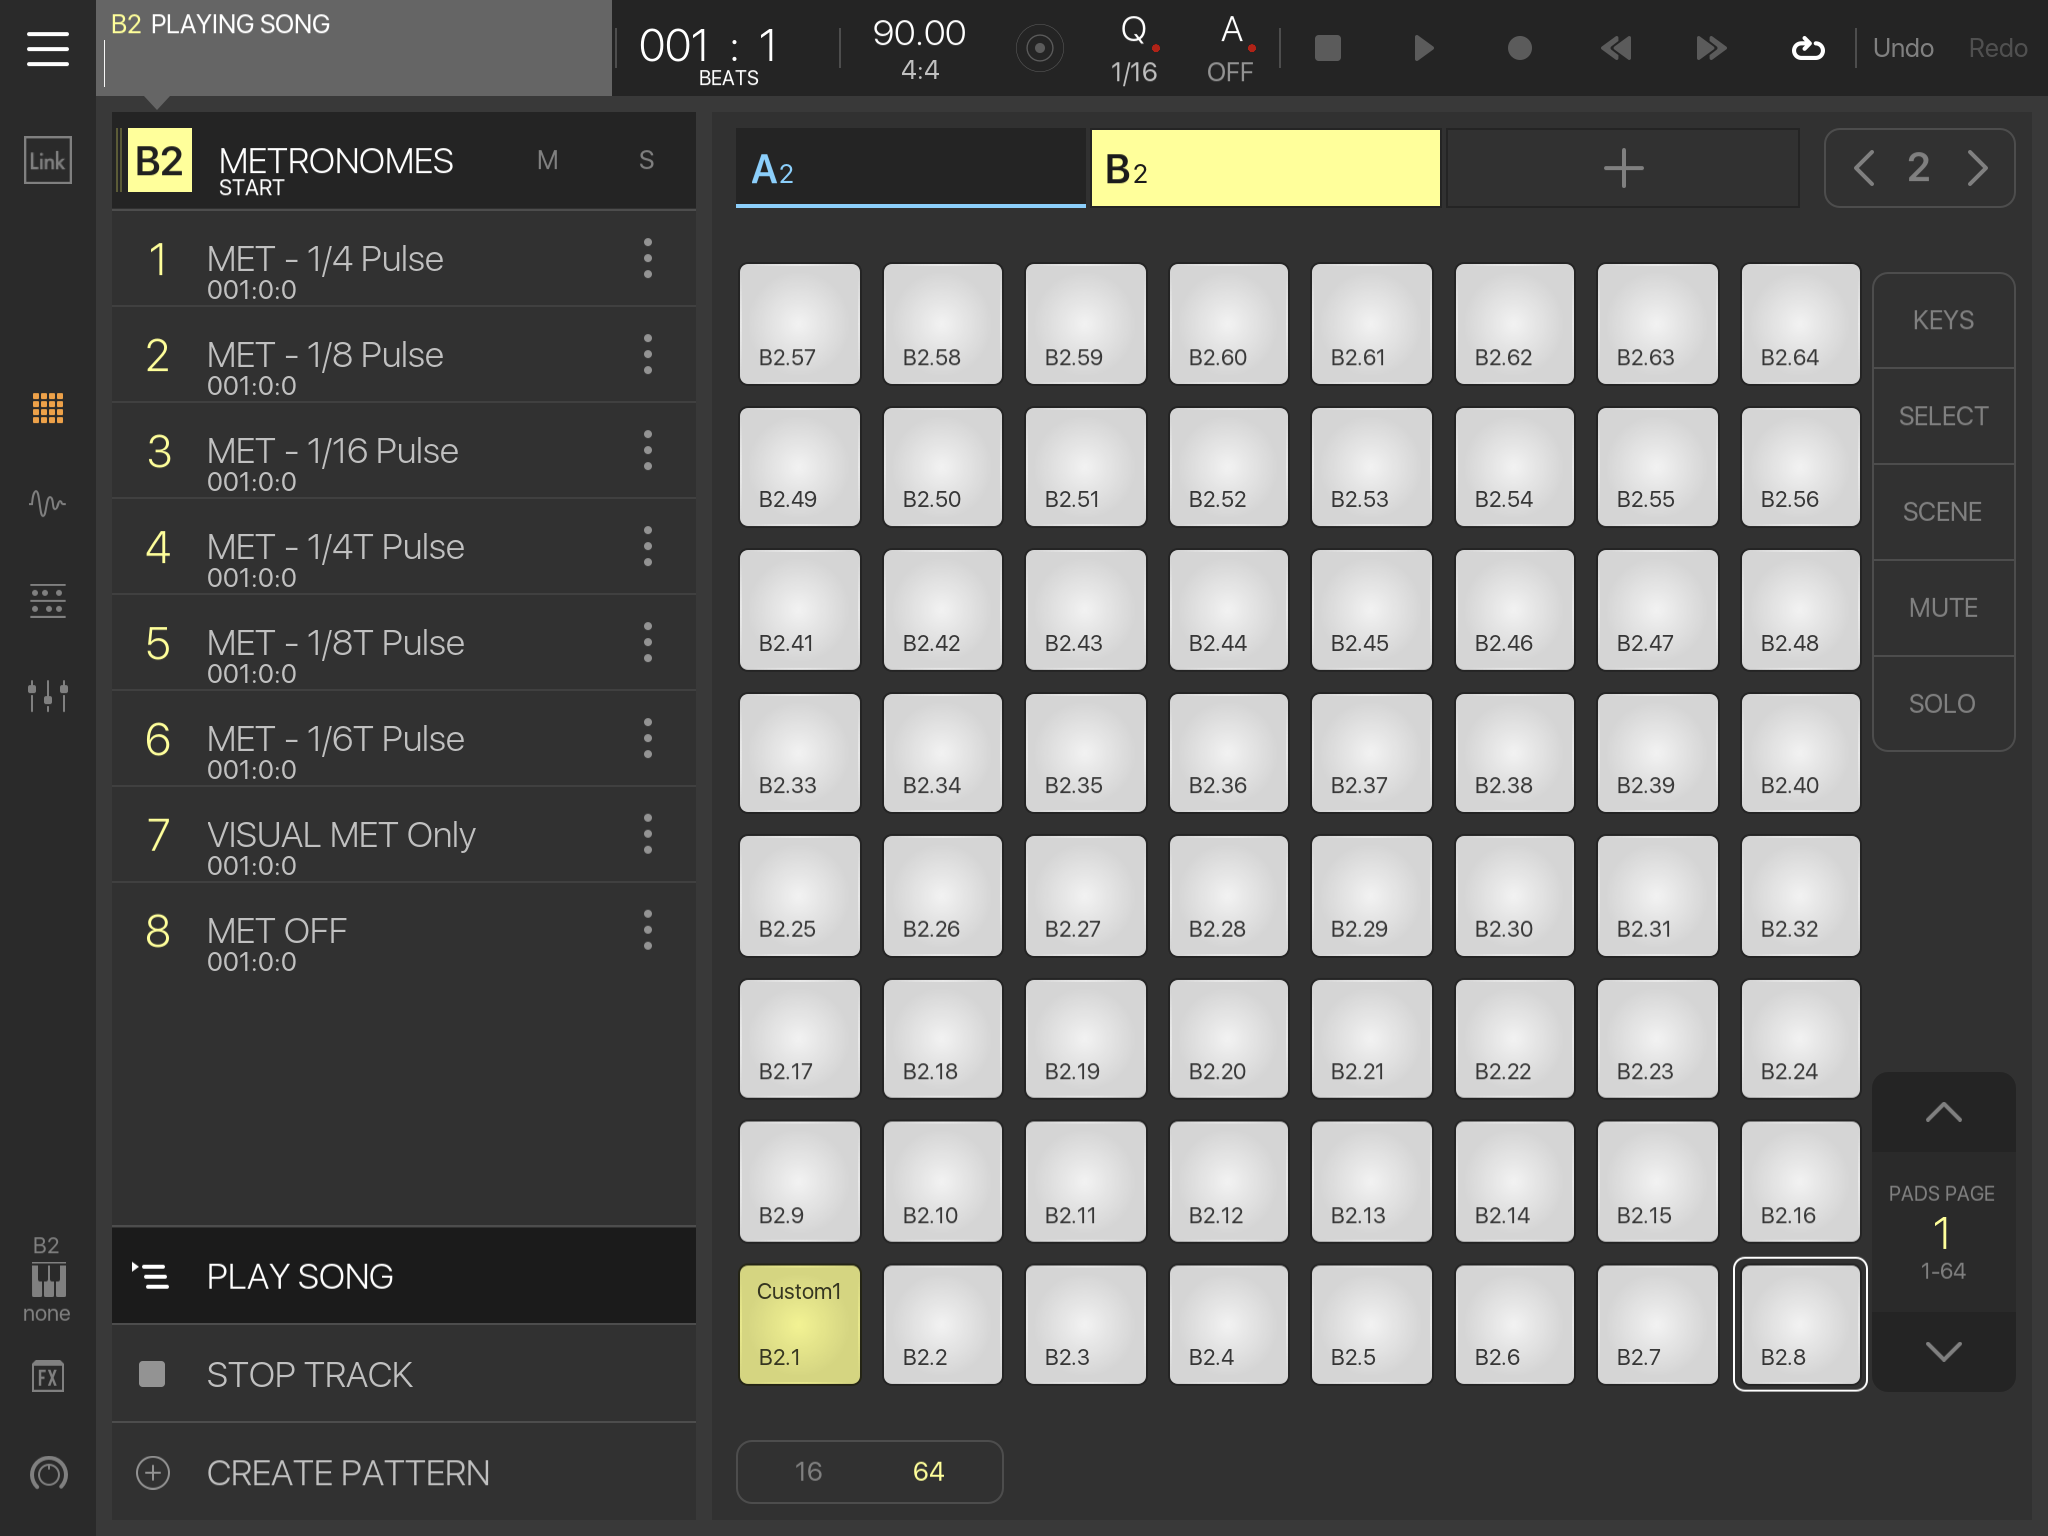Click Redo button
The height and width of the screenshot is (1536, 2048).
[x=1998, y=48]
